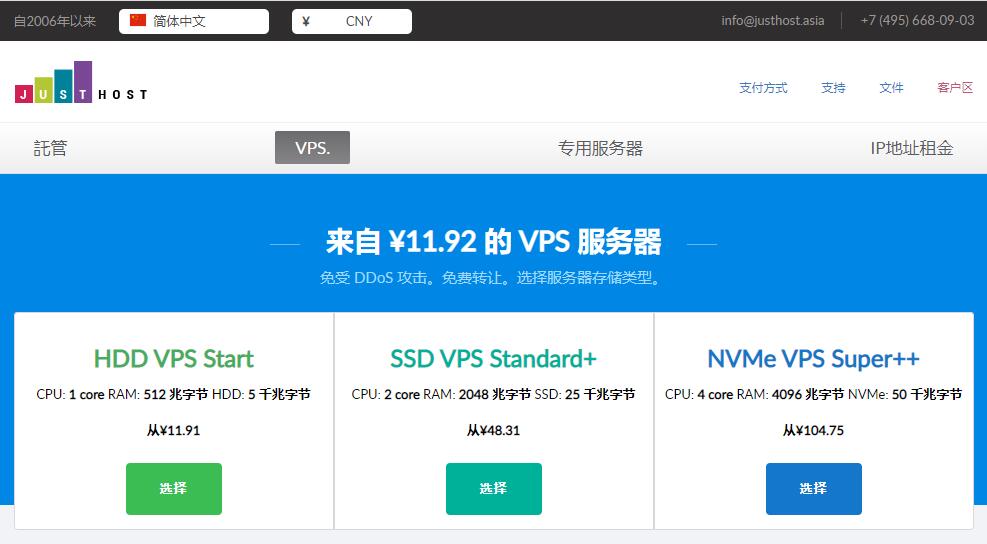Image resolution: width=987 pixels, height=544 pixels.
Task: Click the JustHost logo
Action: click(81, 82)
